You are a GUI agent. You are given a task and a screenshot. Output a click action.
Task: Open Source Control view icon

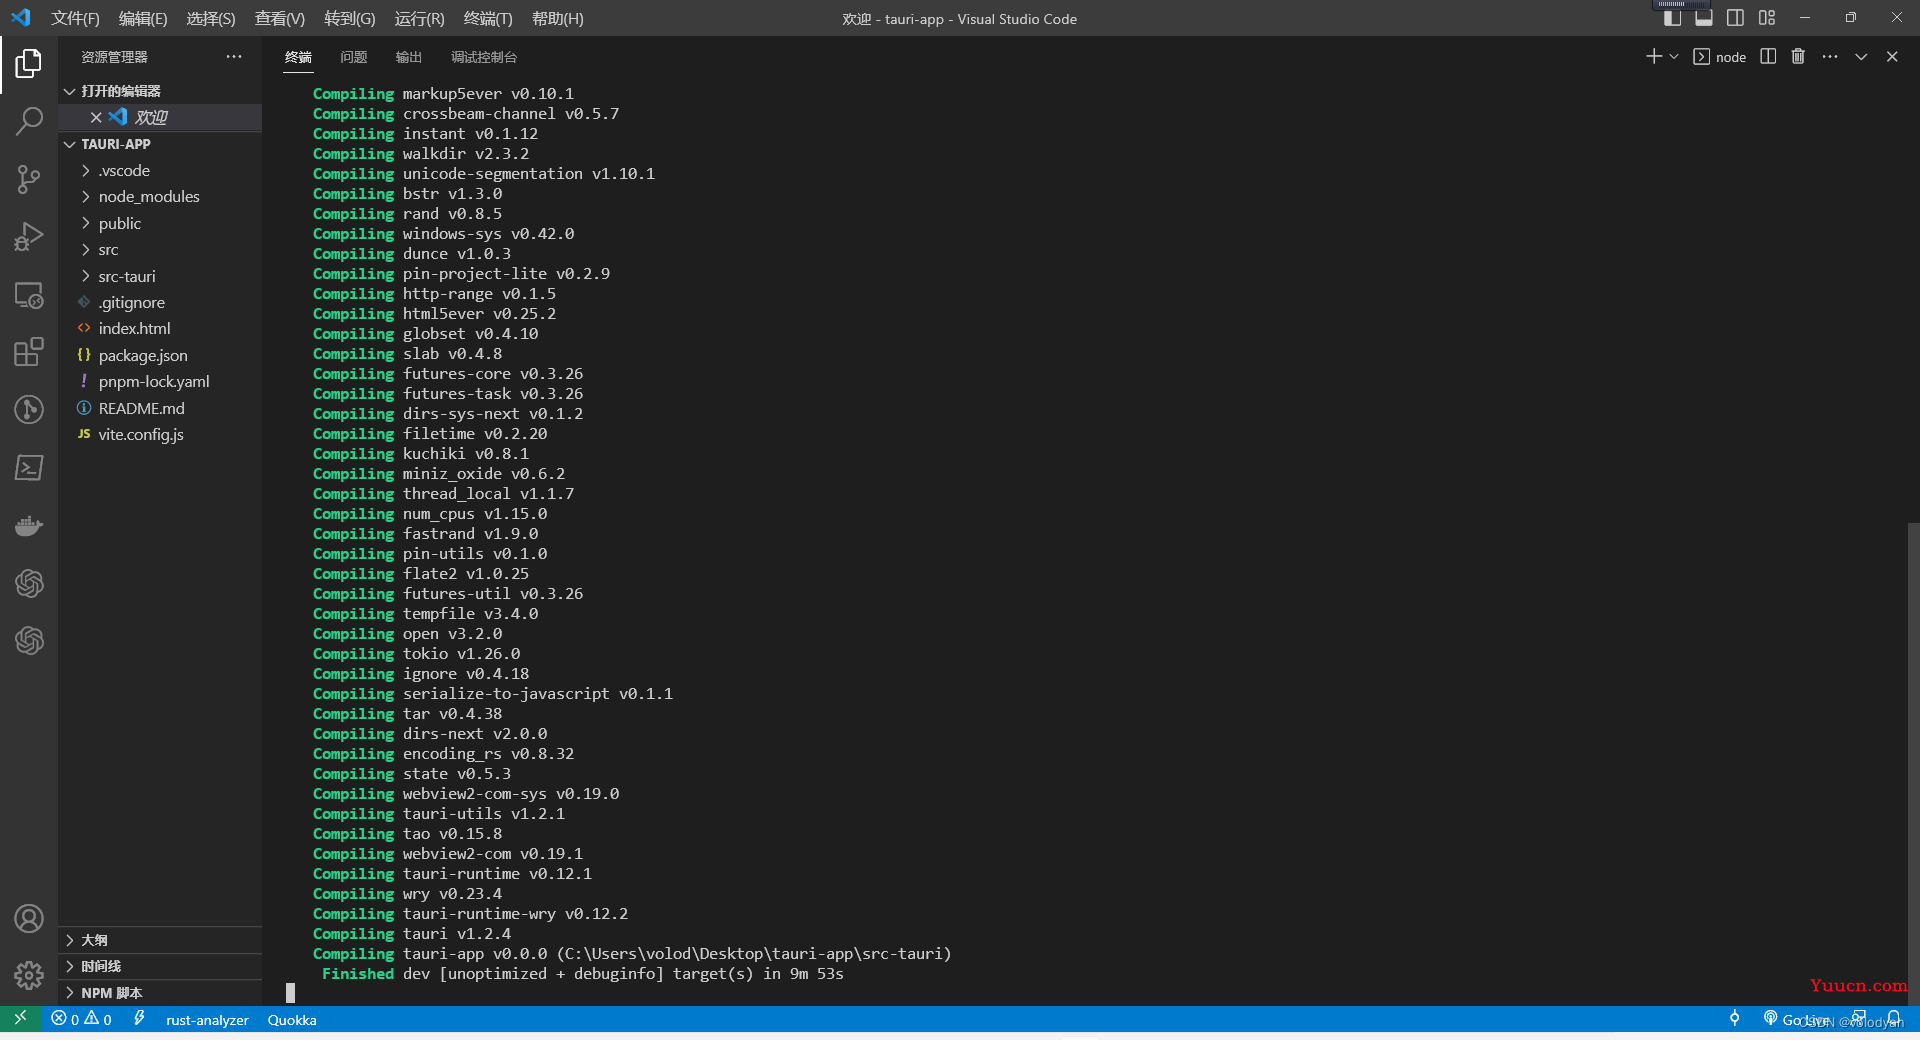click(29, 180)
